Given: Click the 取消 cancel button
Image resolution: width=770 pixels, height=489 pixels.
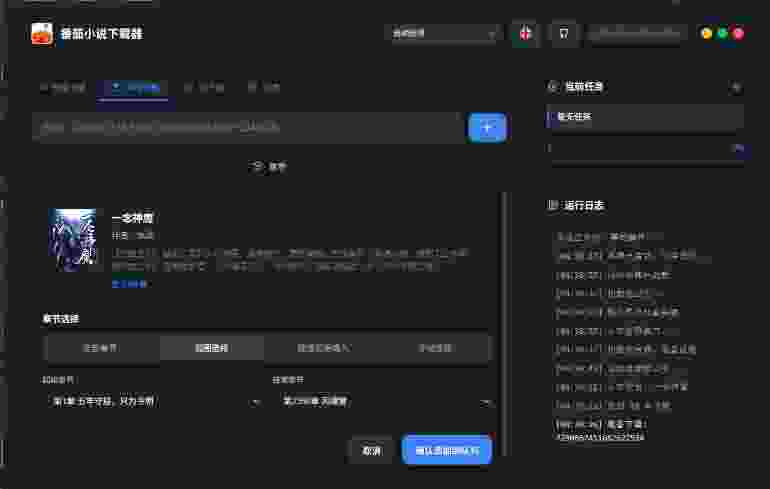Looking at the screenshot, I should click(371, 451).
